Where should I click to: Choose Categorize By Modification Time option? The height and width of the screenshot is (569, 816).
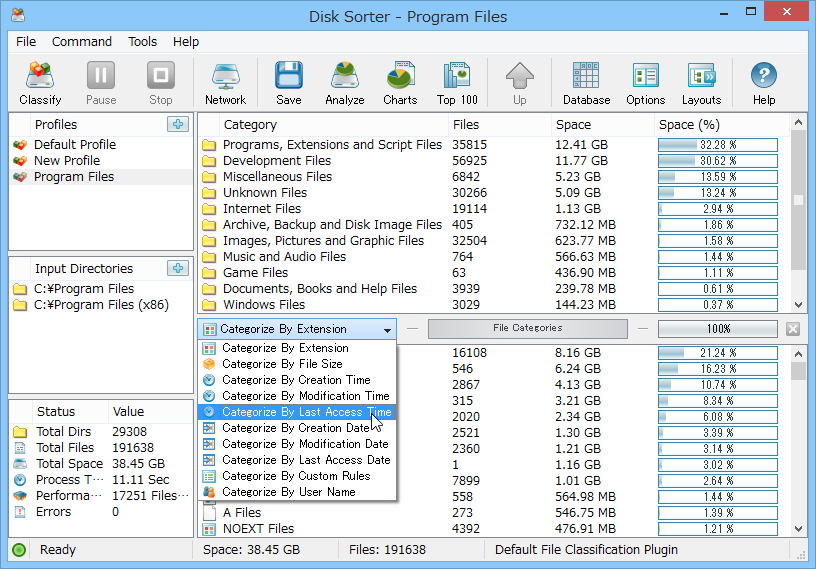[x=297, y=396]
